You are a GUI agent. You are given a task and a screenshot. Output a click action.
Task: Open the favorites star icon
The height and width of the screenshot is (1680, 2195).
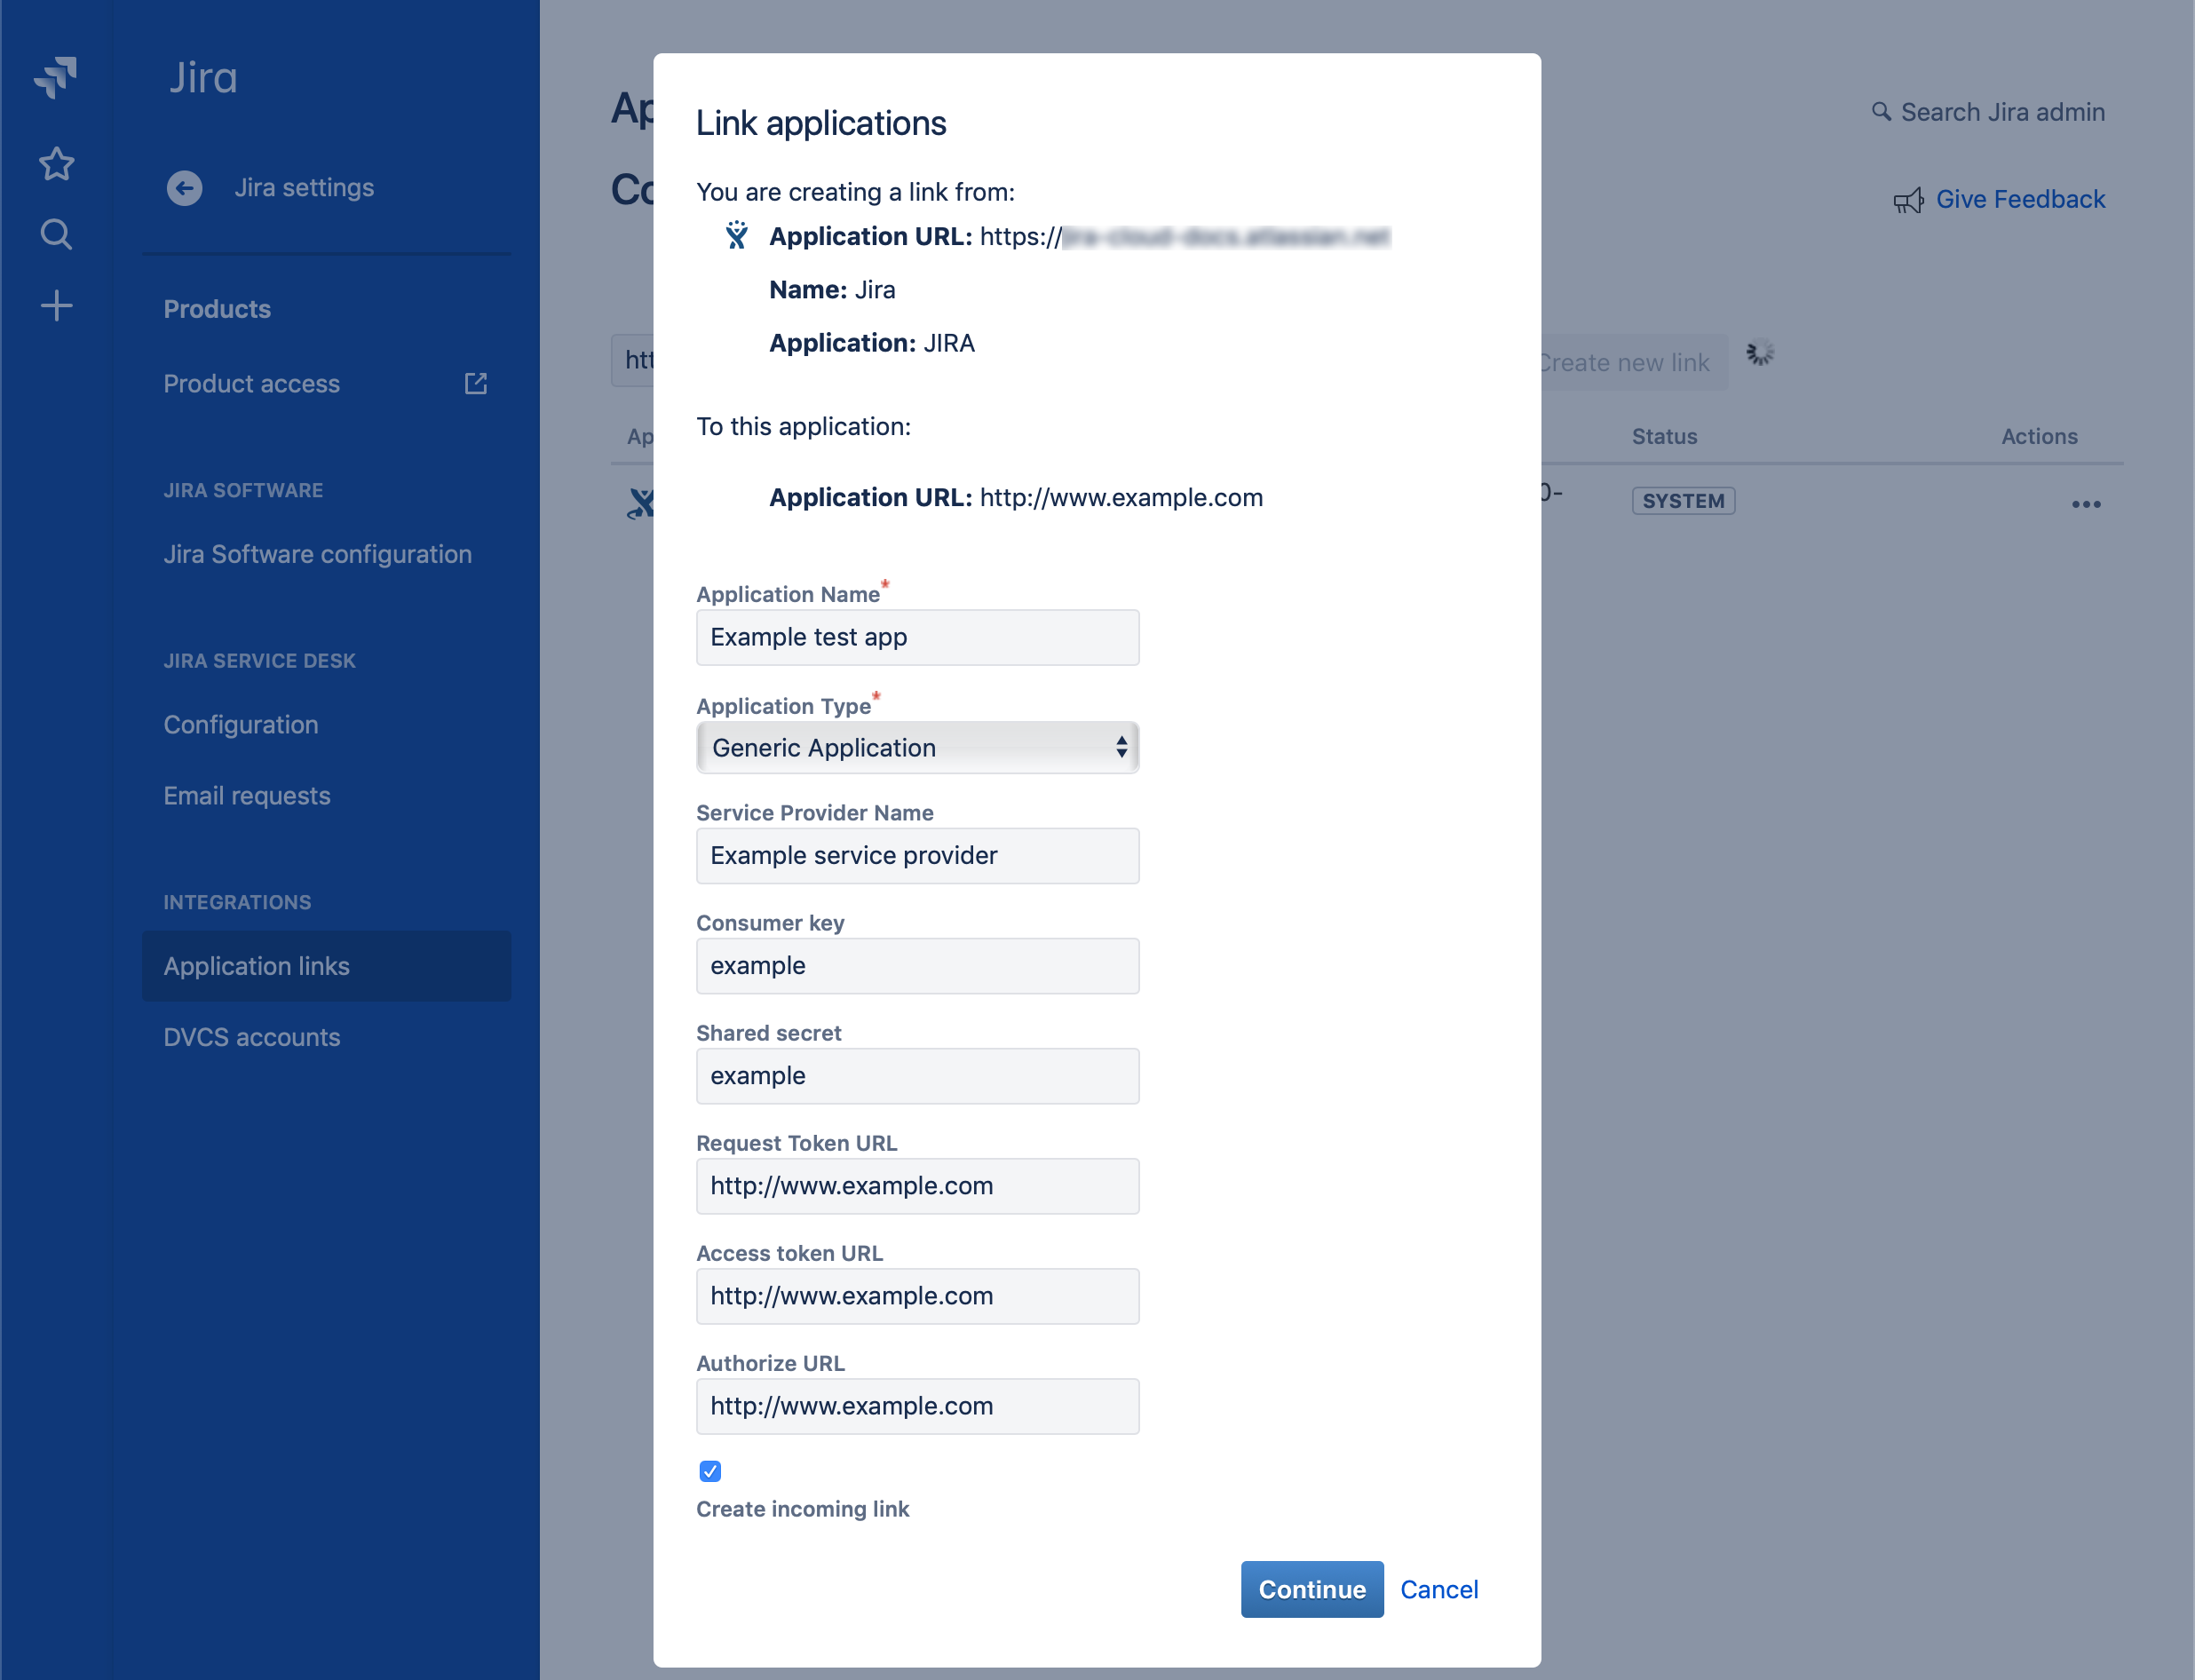[57, 163]
